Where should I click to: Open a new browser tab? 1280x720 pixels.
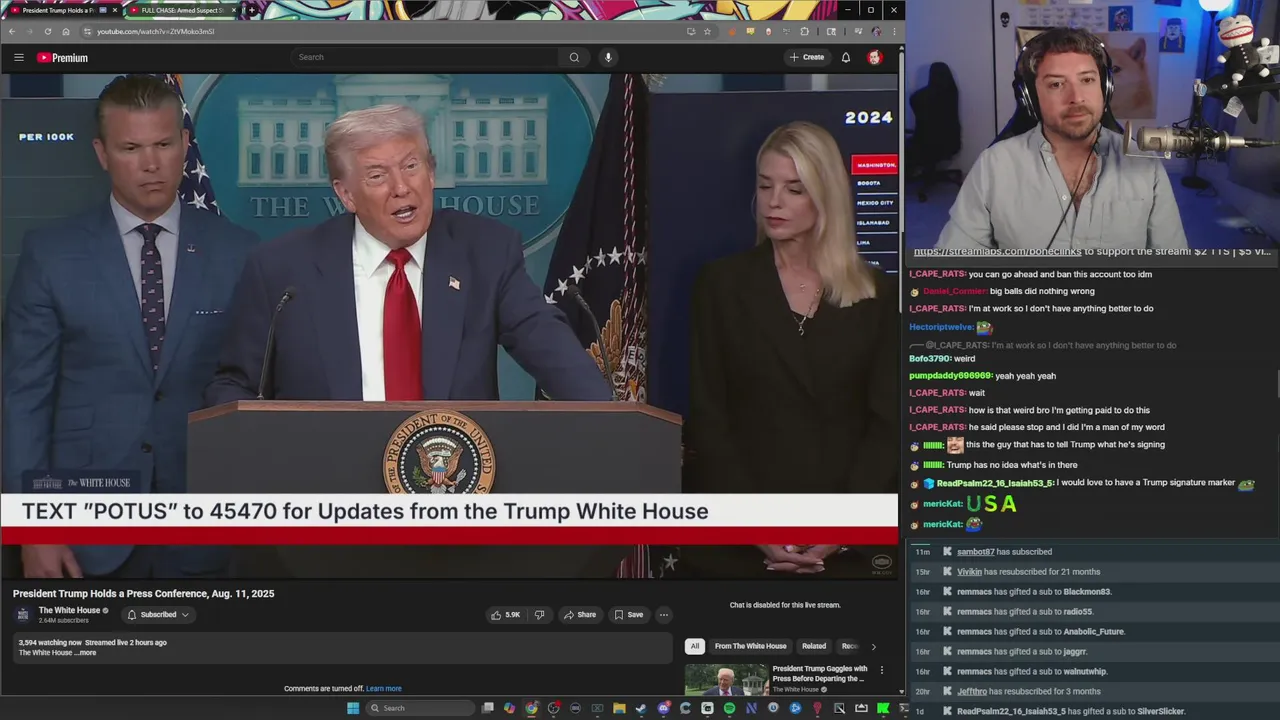pyautogui.click(x=251, y=10)
